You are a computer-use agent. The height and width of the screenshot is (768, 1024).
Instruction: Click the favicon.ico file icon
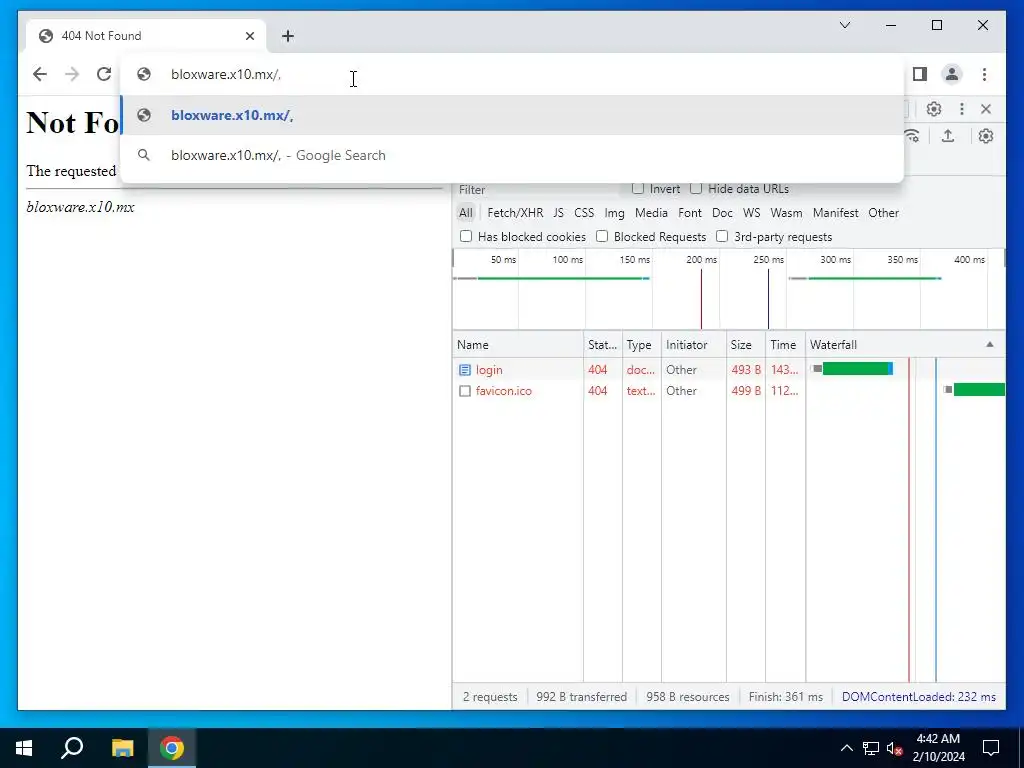(x=465, y=391)
